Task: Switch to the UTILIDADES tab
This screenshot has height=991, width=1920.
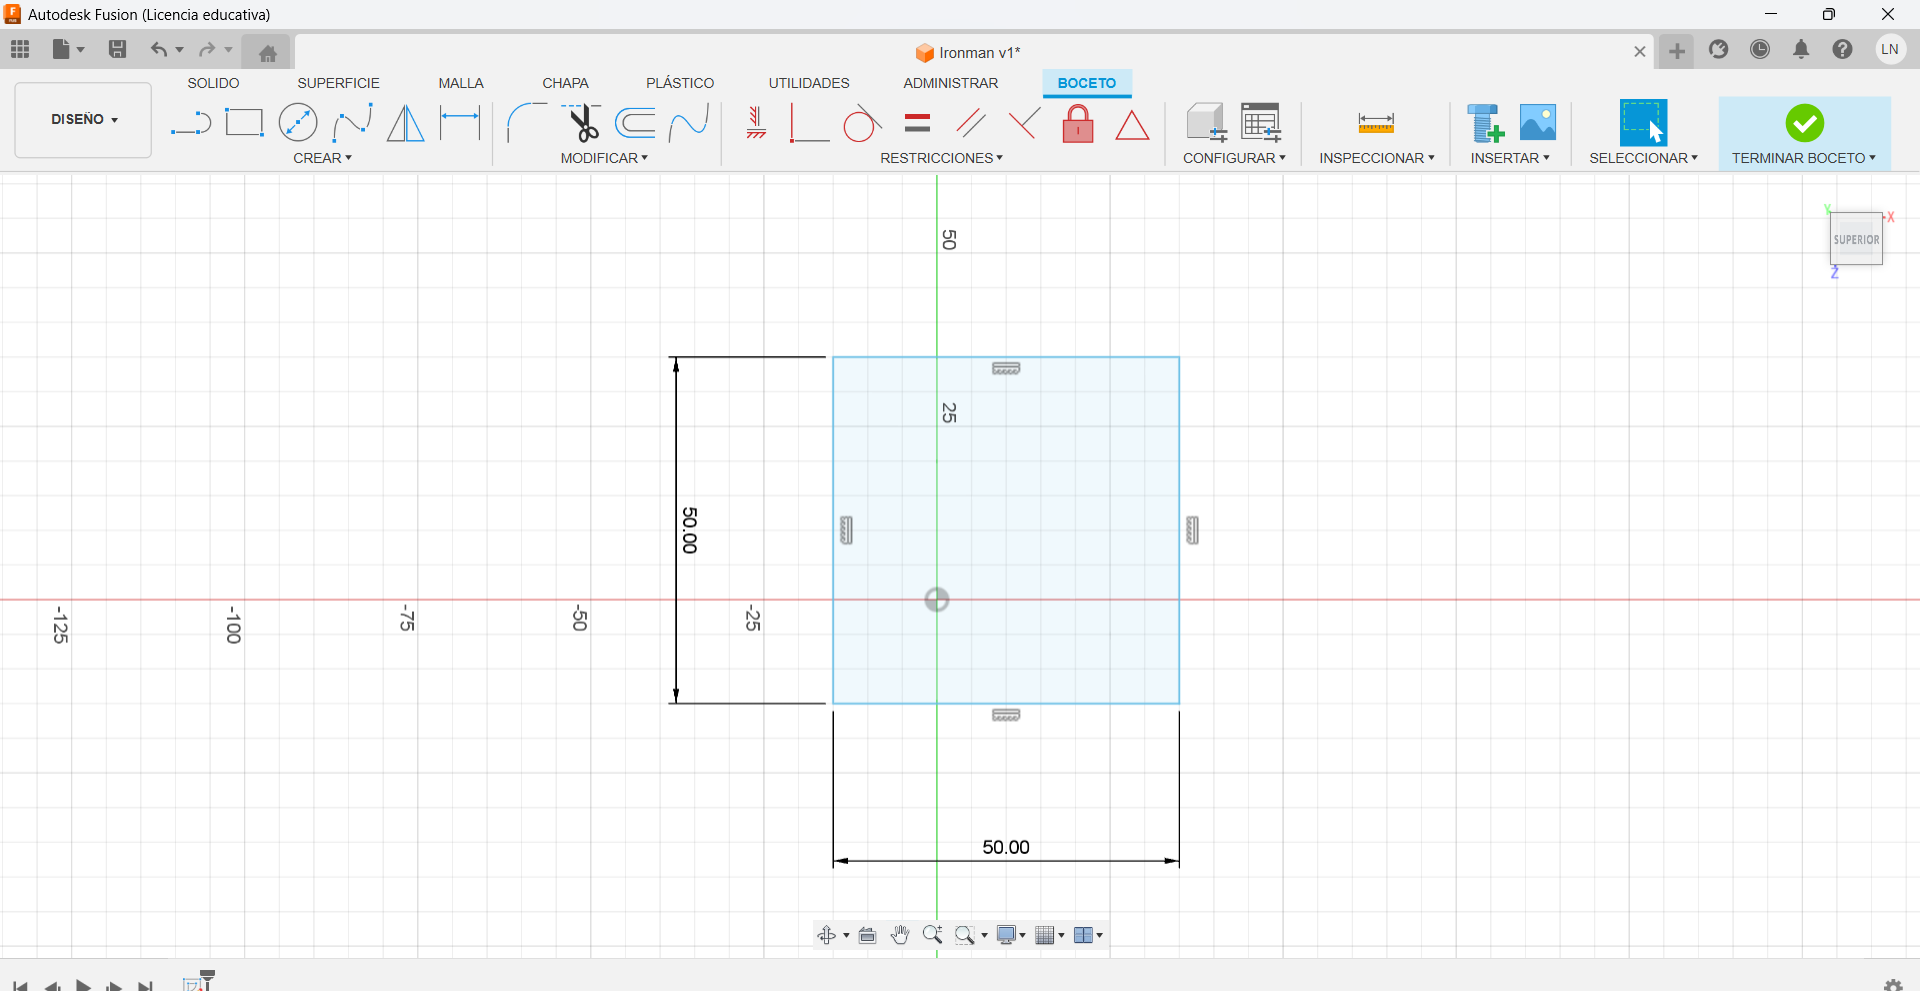Action: pos(809,83)
